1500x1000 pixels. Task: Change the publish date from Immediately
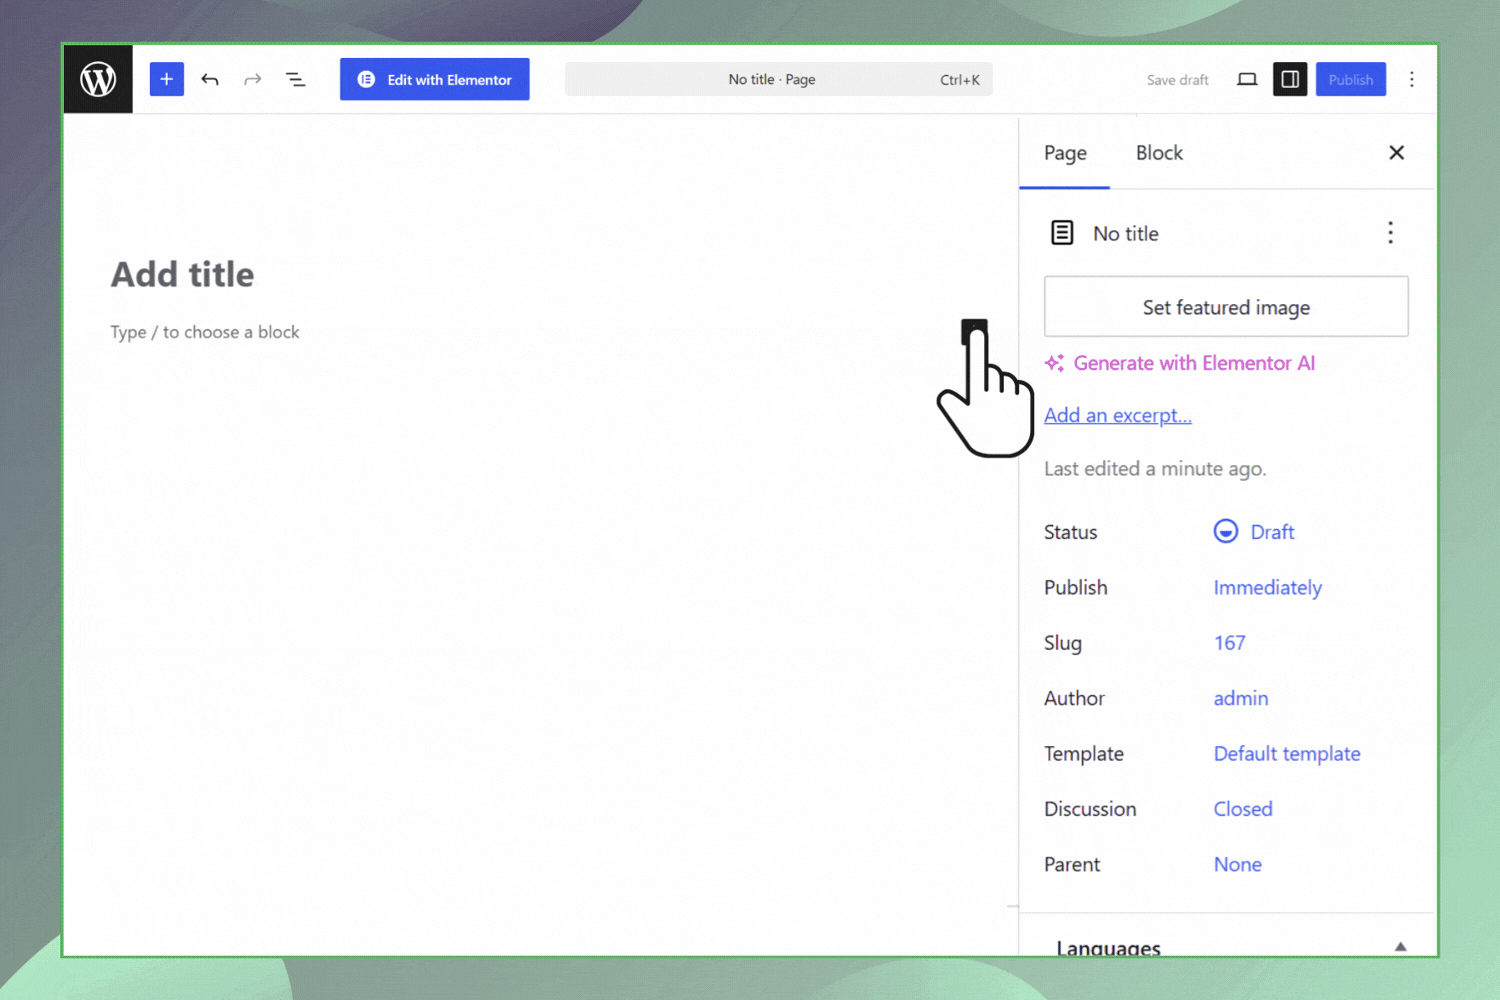1268,587
